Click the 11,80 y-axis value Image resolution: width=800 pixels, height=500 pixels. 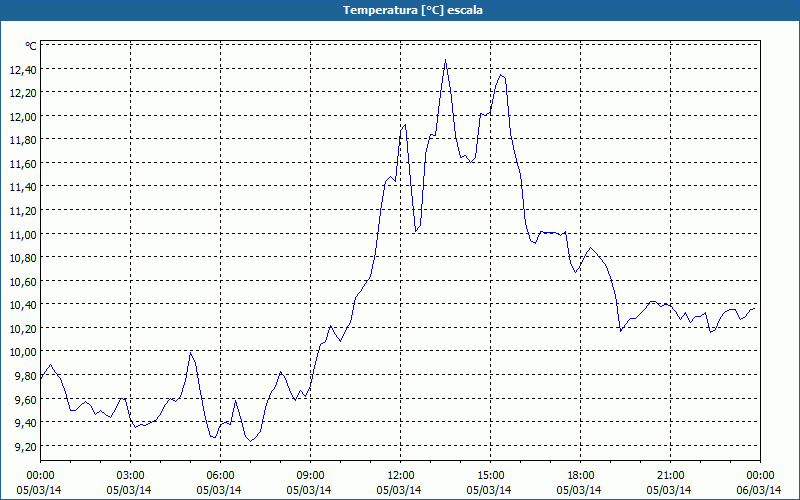23,140
